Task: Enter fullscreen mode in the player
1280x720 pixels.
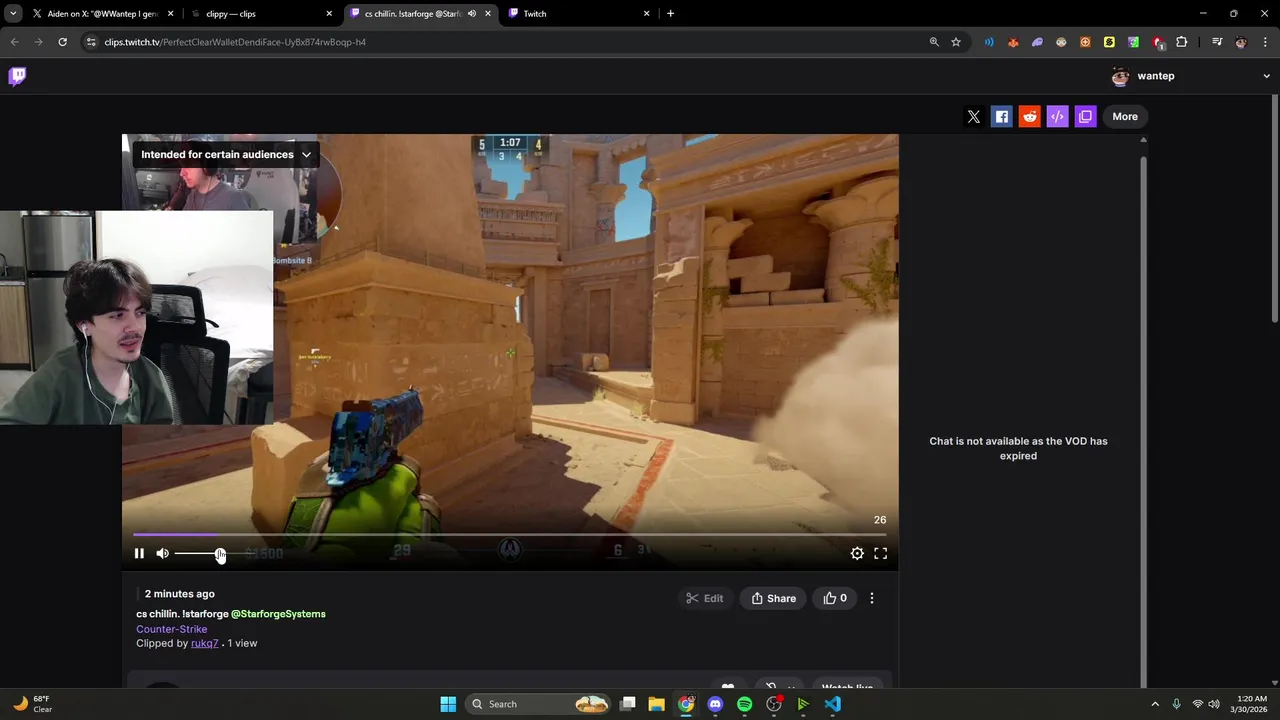Action: coord(881,553)
